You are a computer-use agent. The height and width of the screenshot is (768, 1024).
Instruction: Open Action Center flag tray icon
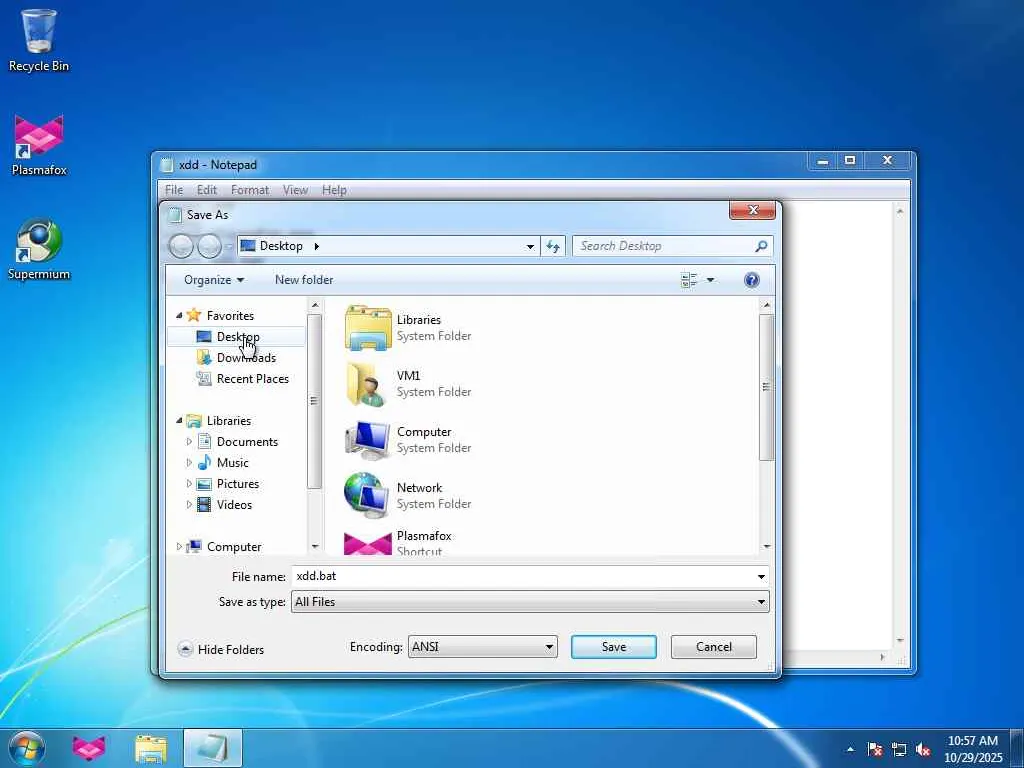(874, 749)
